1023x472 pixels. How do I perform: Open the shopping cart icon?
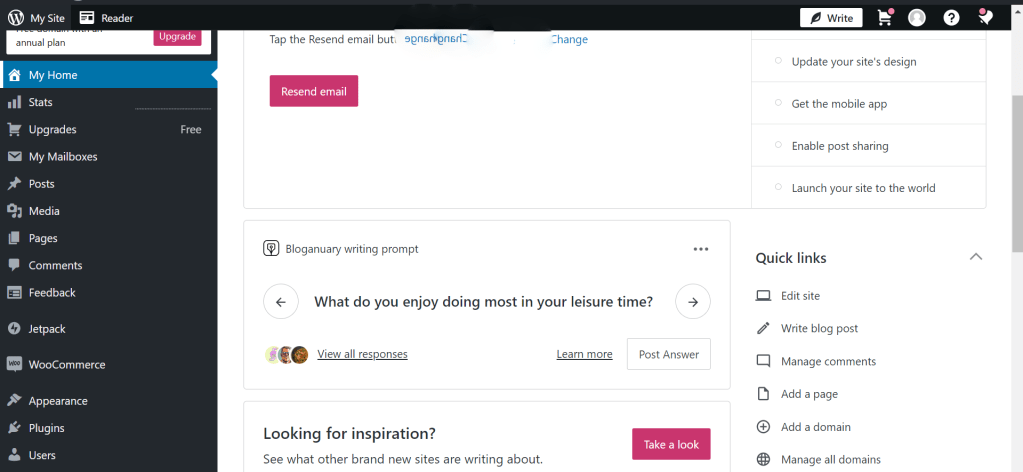coord(884,18)
